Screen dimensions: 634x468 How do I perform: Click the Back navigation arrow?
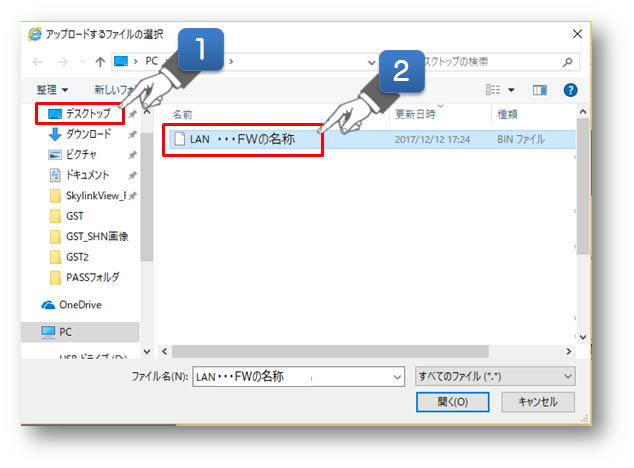(x=38, y=62)
